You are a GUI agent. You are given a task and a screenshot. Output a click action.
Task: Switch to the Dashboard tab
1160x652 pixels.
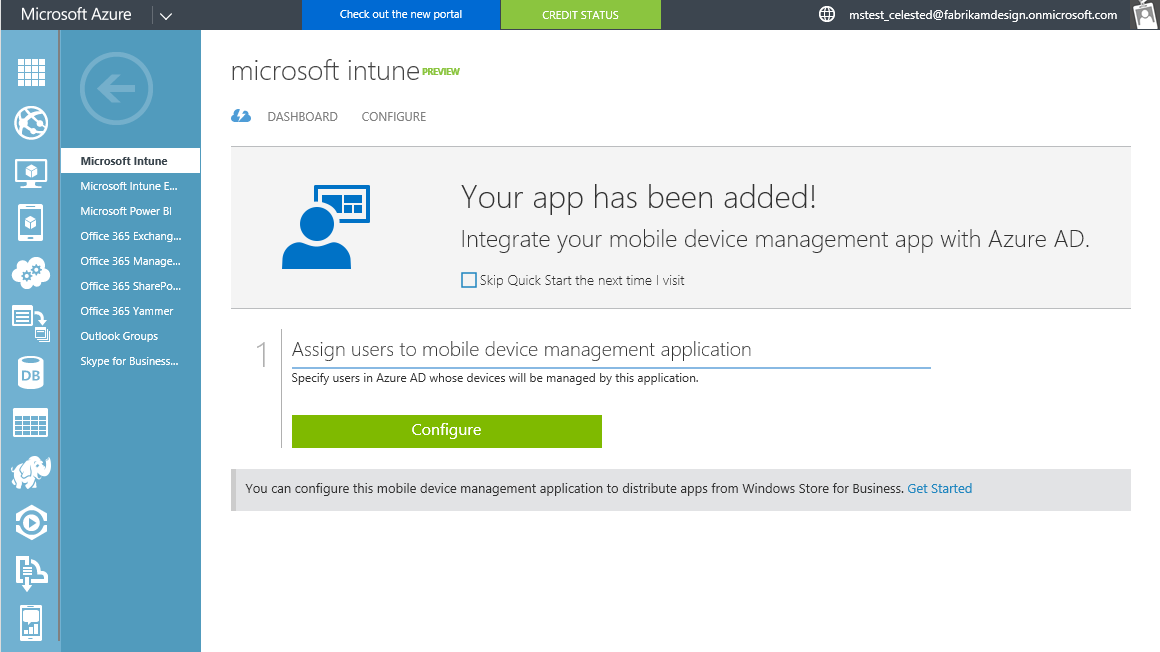(303, 117)
